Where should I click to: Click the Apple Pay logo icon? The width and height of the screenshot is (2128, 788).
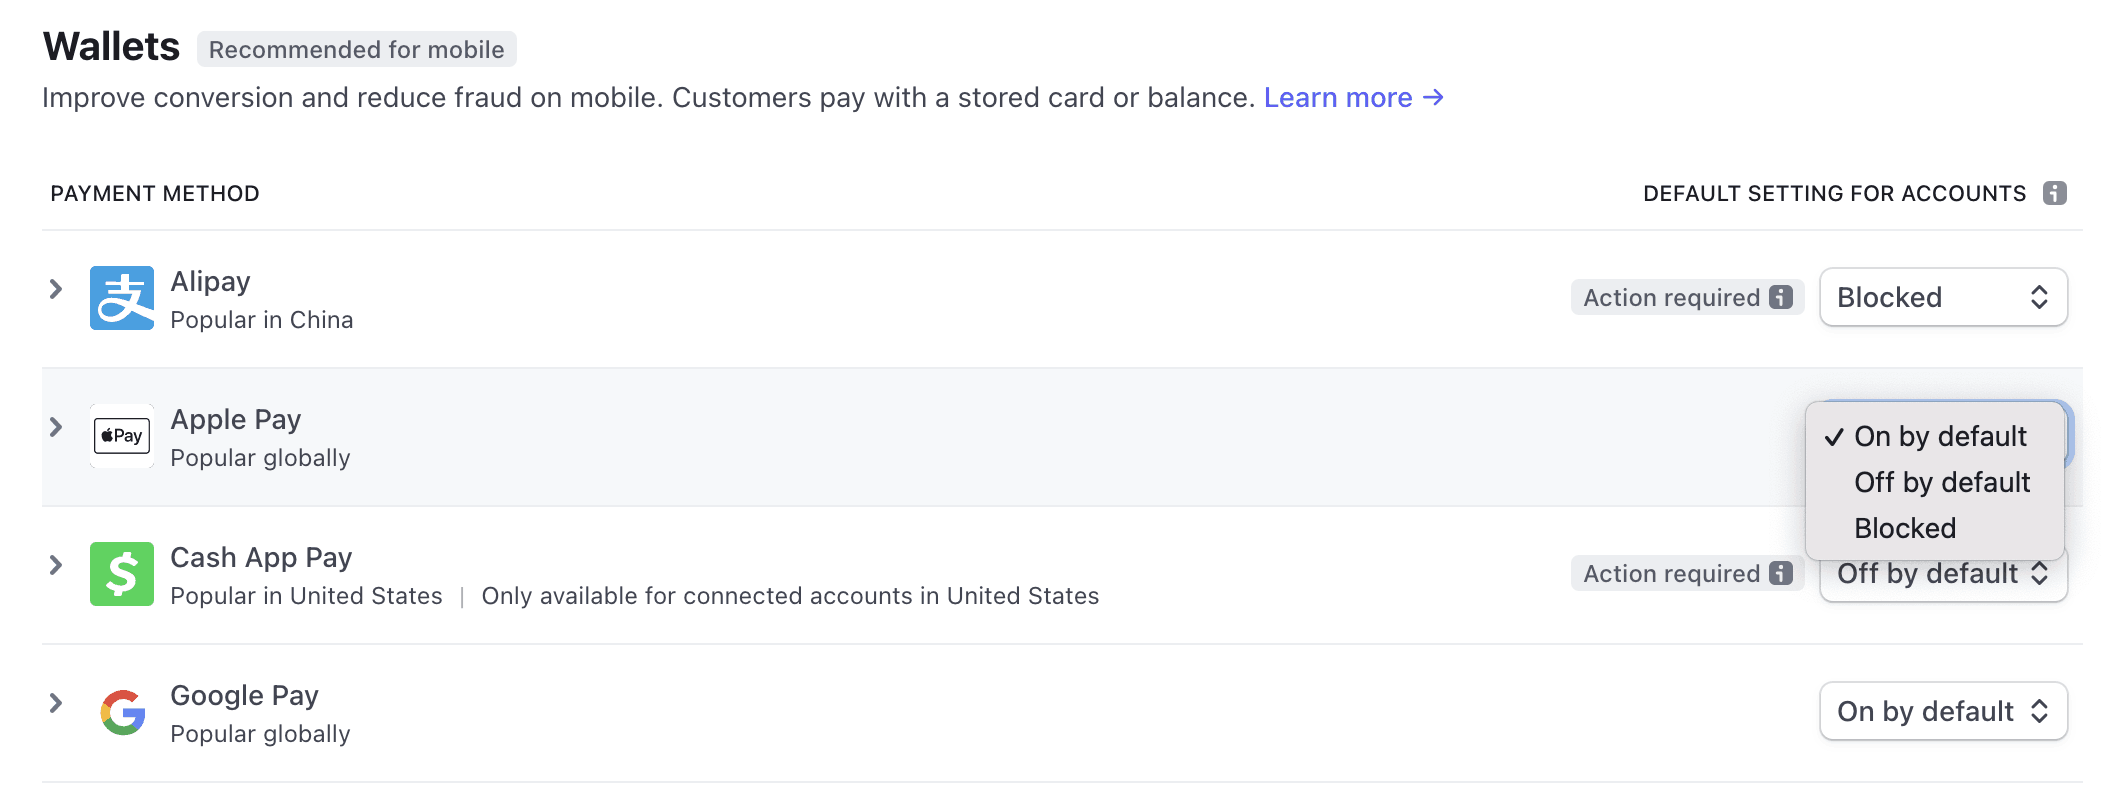click(120, 435)
